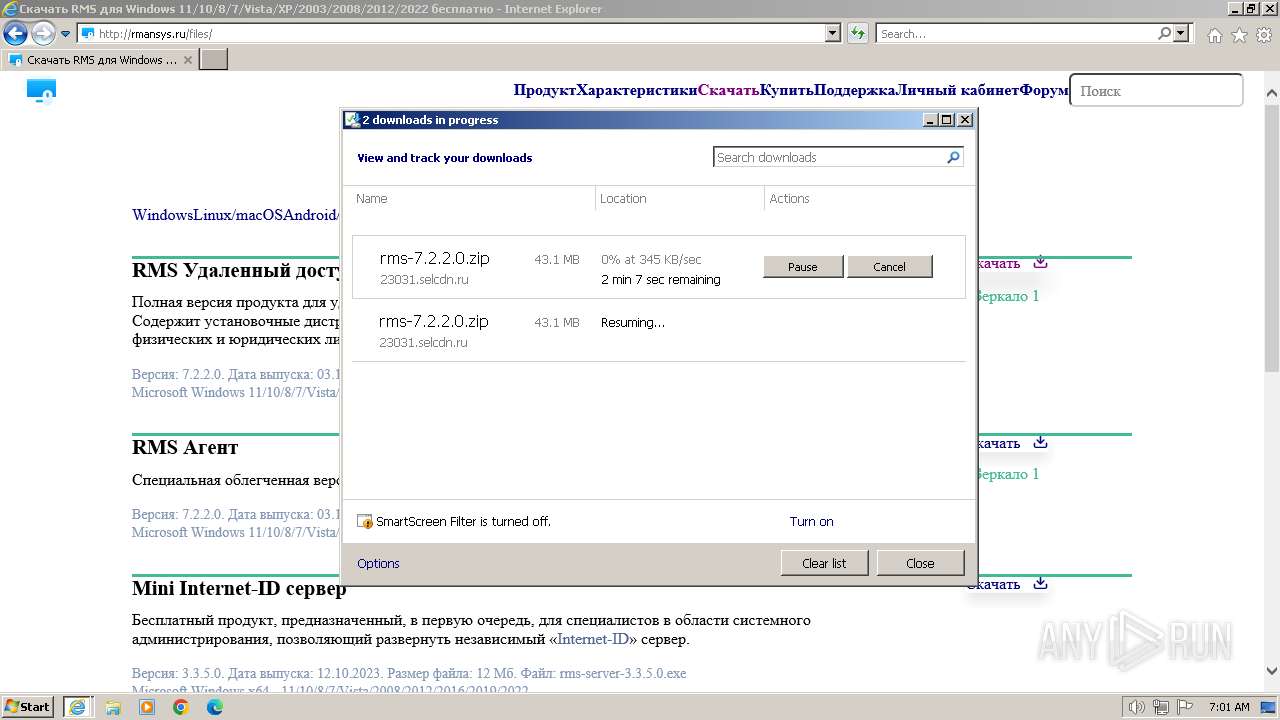Open Зеркало 1 link under RMS Агент

coord(1008,474)
